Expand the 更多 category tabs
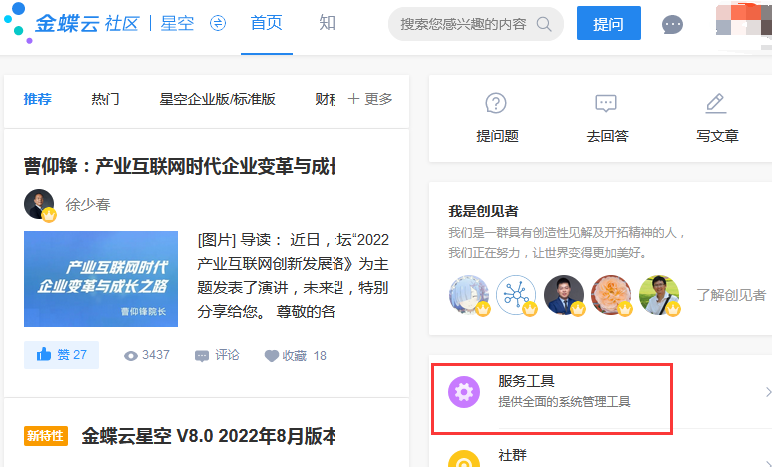The width and height of the screenshot is (772, 467). pos(369,99)
